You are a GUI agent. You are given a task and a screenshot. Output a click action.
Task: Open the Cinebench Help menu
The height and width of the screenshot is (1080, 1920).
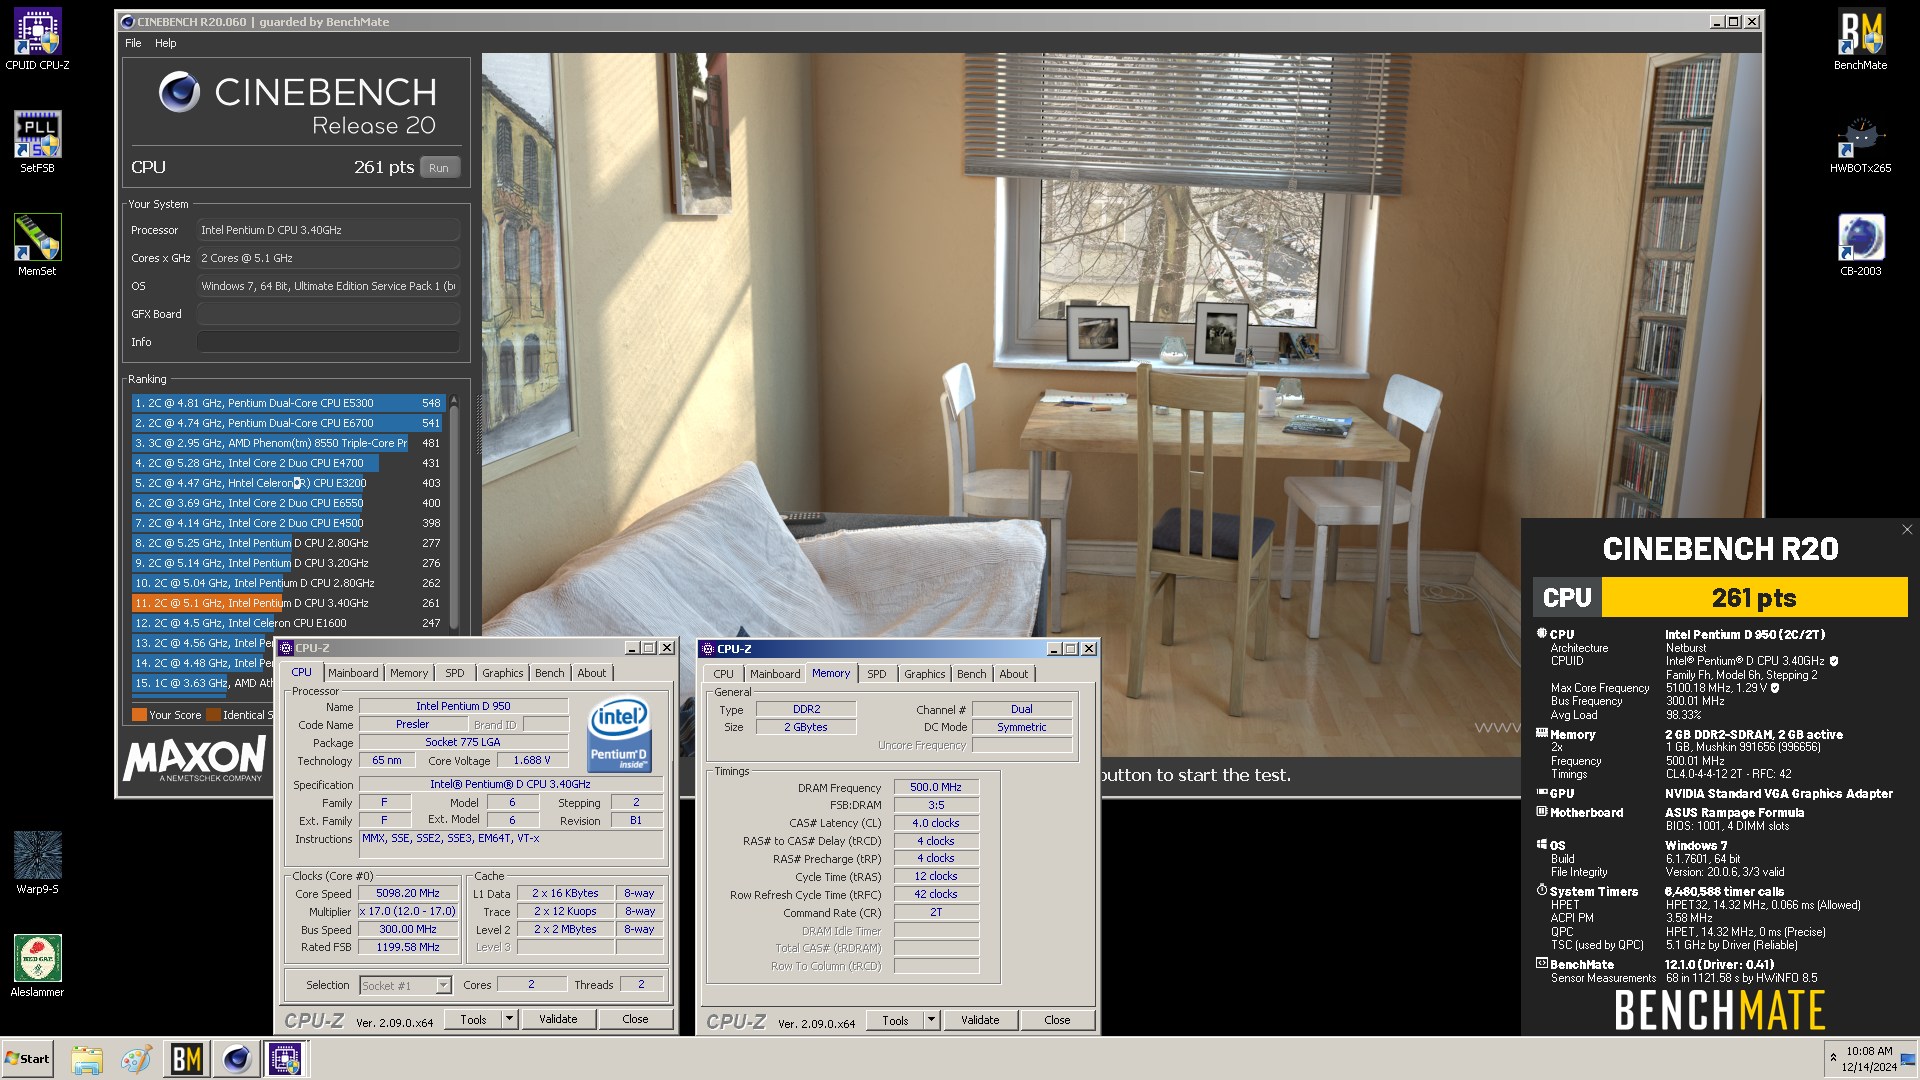(166, 43)
